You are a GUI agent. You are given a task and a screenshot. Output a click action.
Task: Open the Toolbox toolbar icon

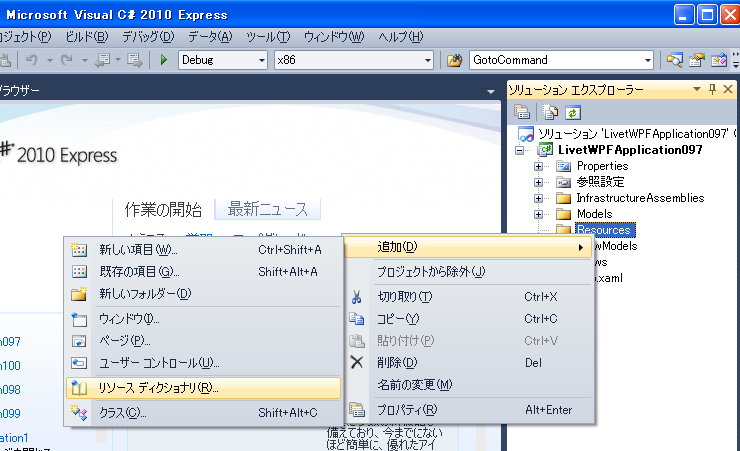pyautogui.click(x=719, y=60)
